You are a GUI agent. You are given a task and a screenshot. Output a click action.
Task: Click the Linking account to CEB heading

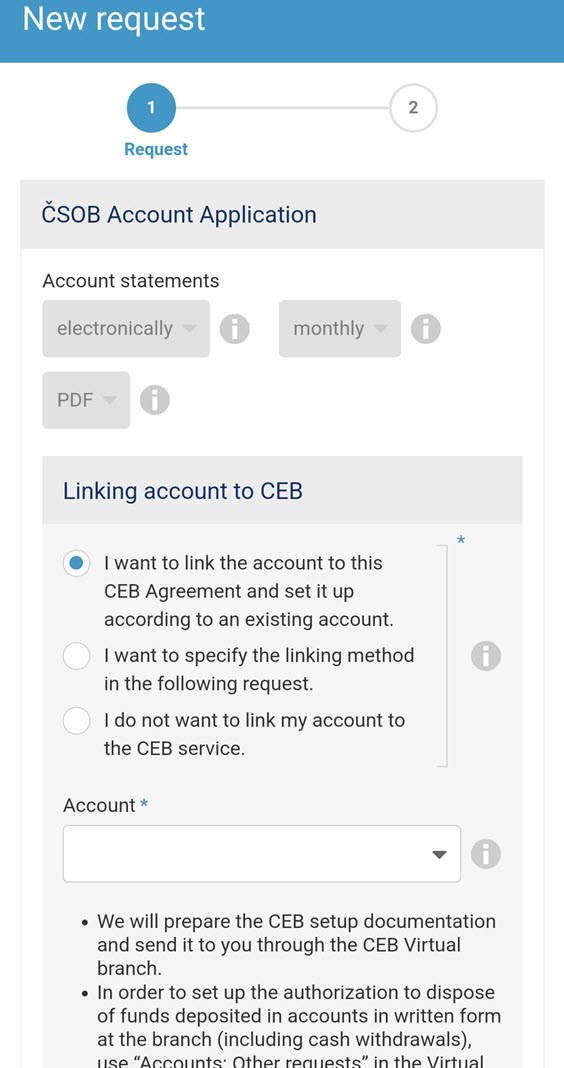pos(183,490)
